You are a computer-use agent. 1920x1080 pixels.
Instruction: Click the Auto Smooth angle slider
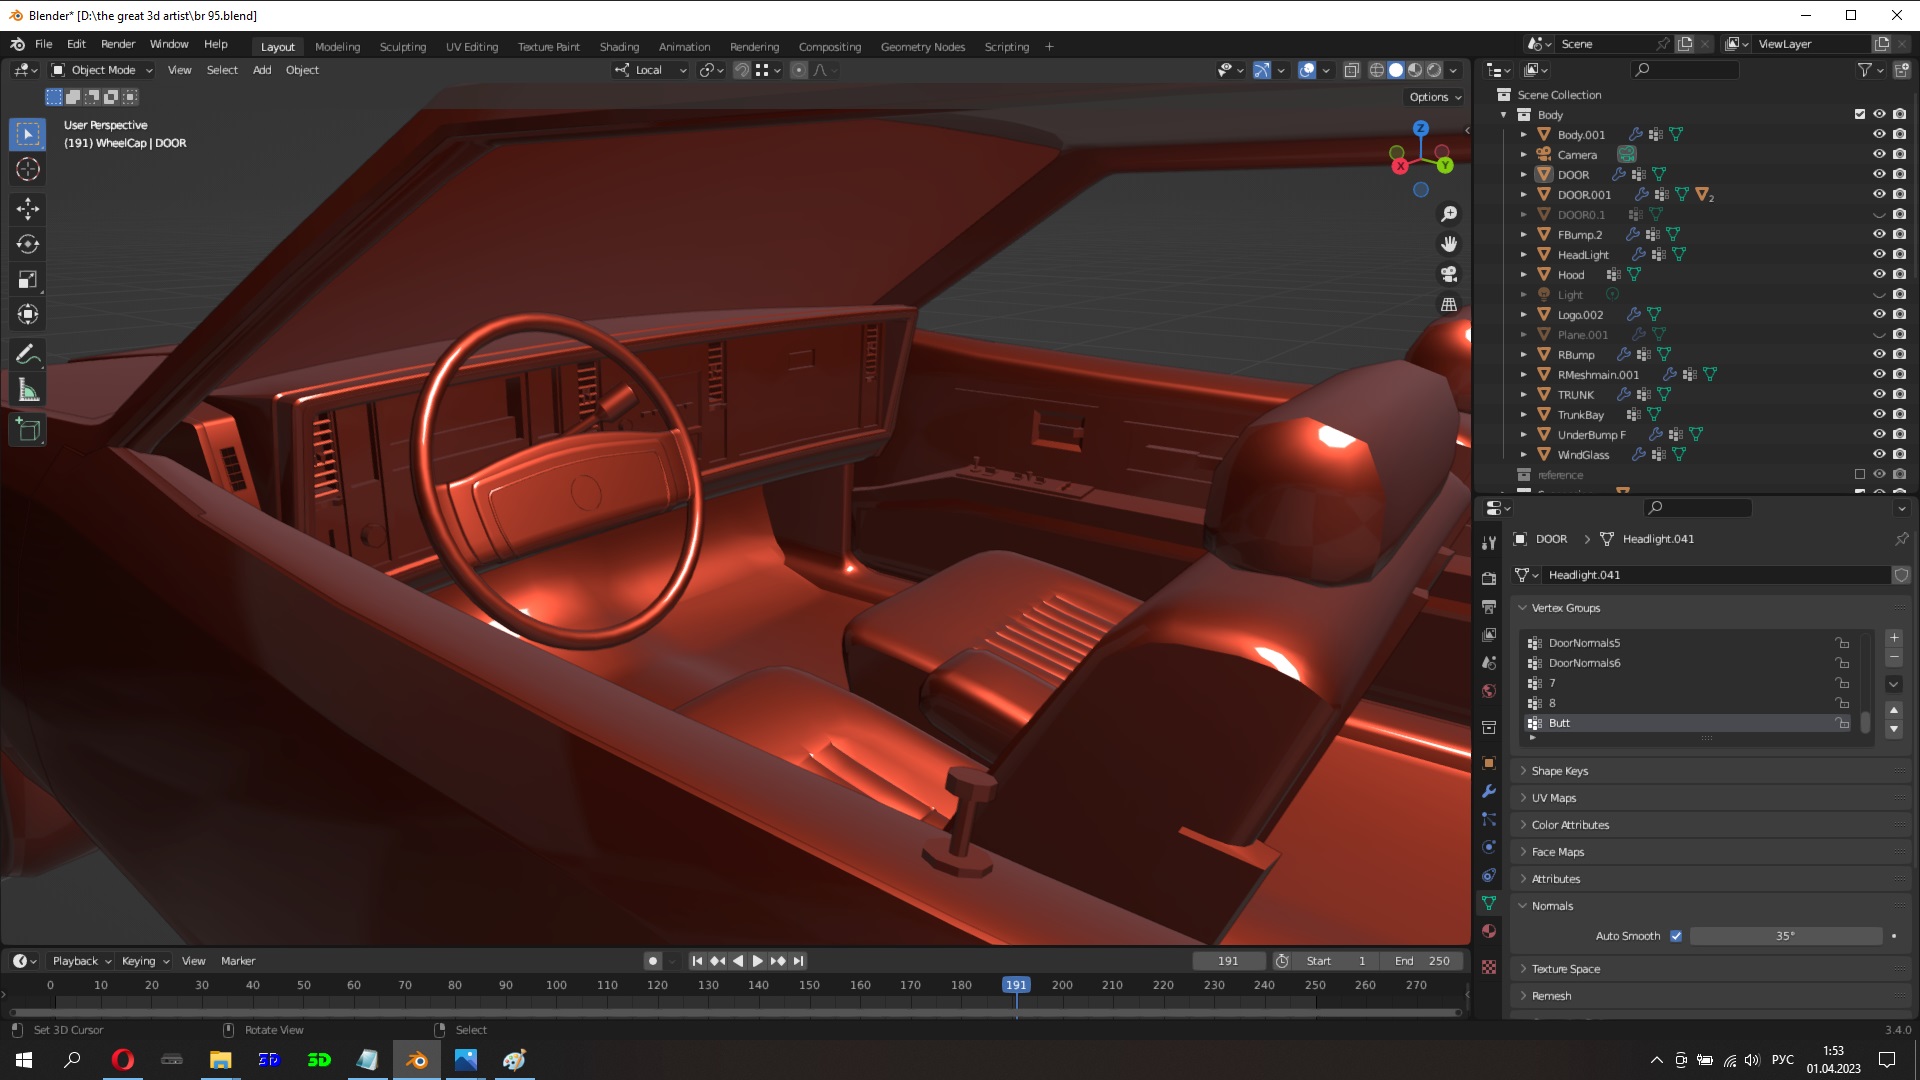click(1785, 936)
